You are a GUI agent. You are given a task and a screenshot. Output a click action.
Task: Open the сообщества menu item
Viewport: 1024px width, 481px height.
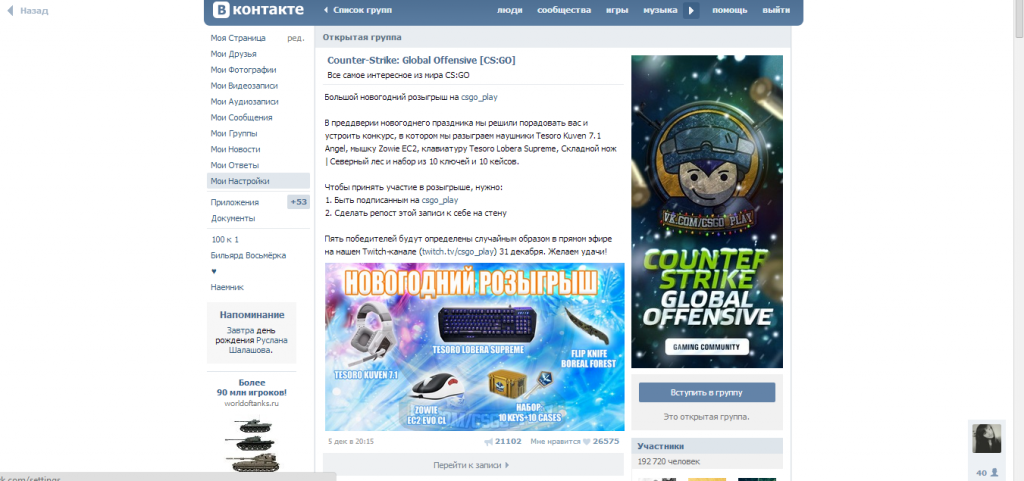click(x=563, y=11)
